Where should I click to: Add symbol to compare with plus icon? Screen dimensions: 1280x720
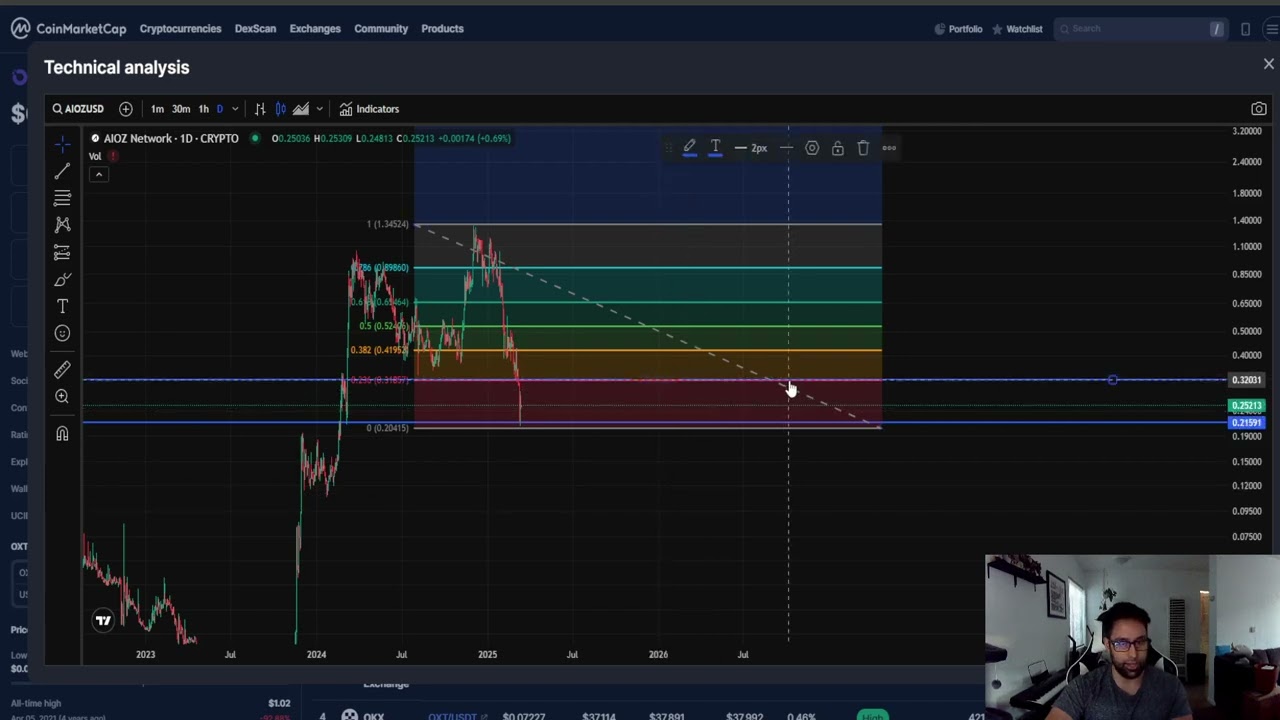pos(126,109)
